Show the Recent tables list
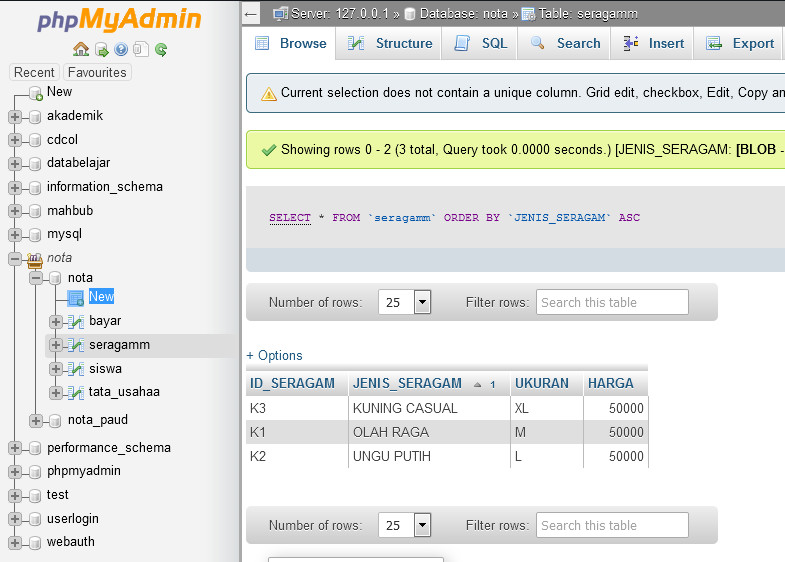The height and width of the screenshot is (562, 785). tap(34, 73)
